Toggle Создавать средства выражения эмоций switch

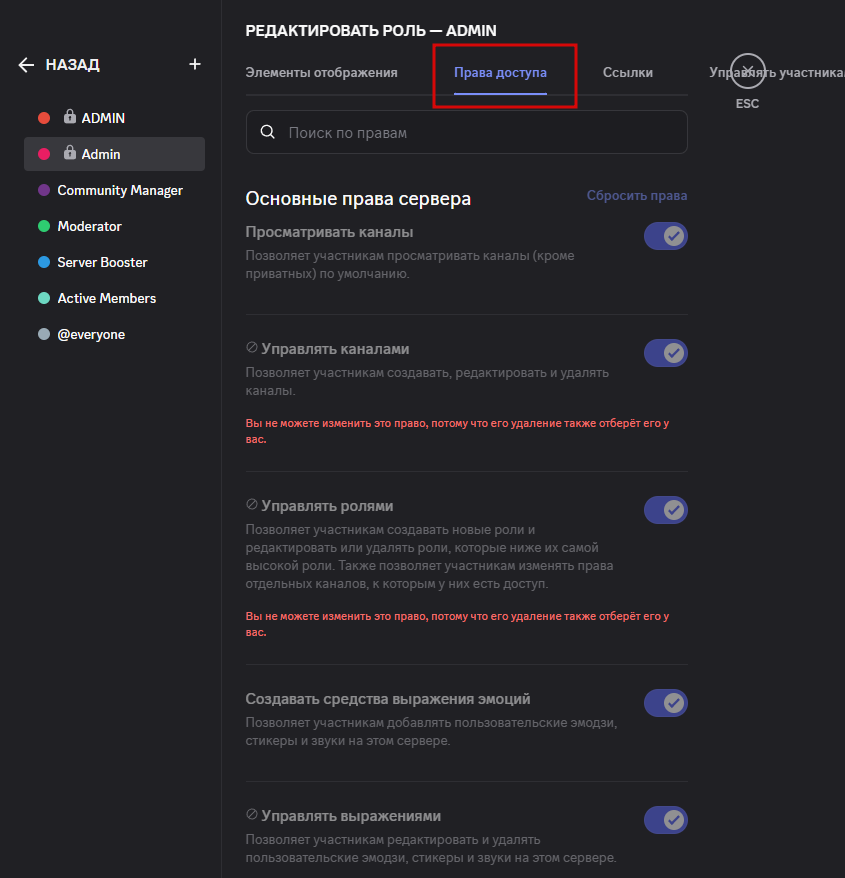[x=665, y=703]
